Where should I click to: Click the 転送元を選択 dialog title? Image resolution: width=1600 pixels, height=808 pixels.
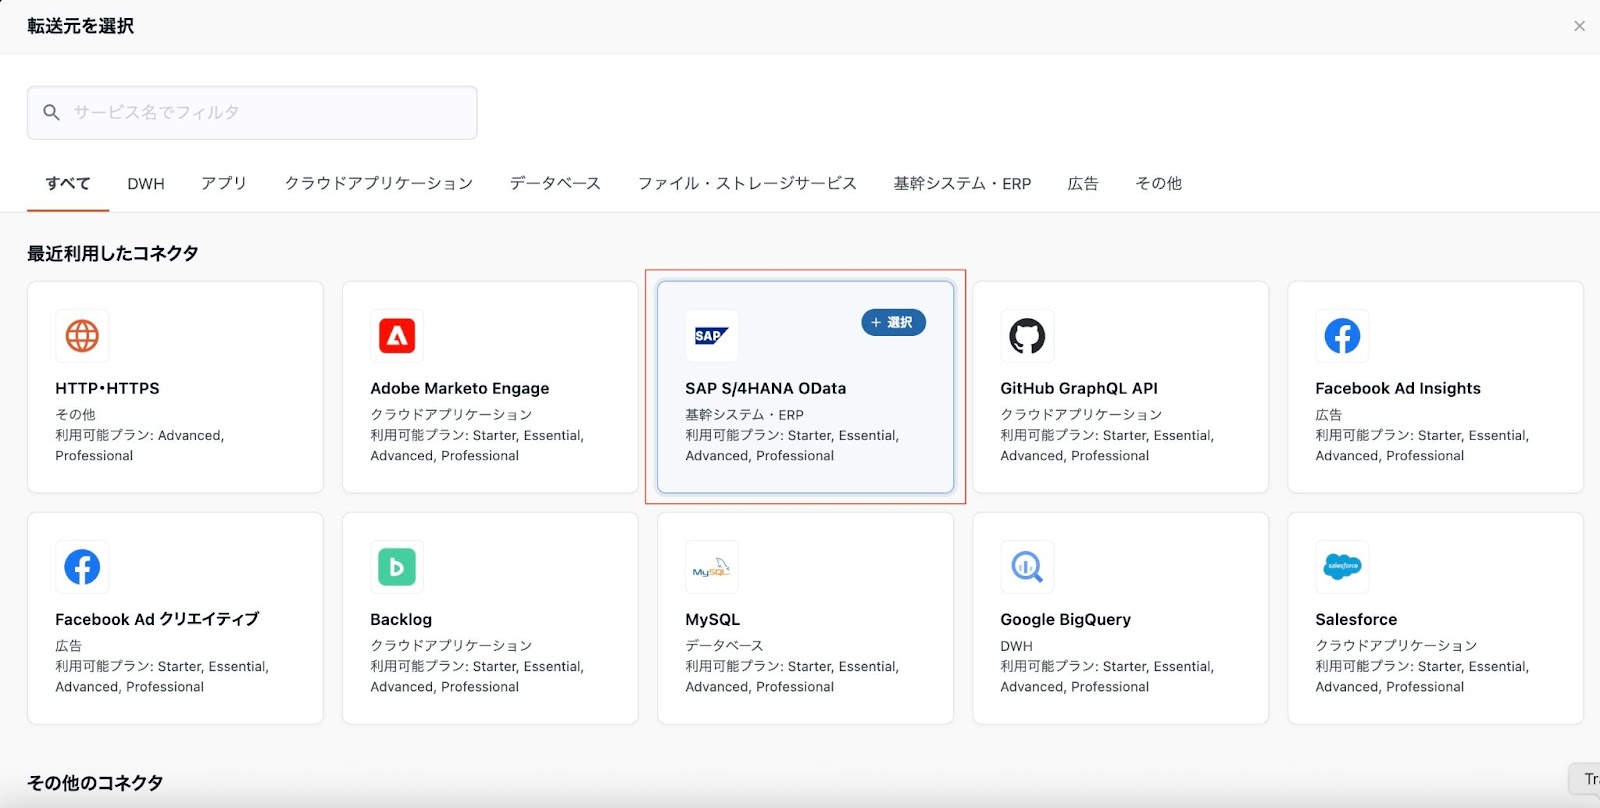click(81, 26)
